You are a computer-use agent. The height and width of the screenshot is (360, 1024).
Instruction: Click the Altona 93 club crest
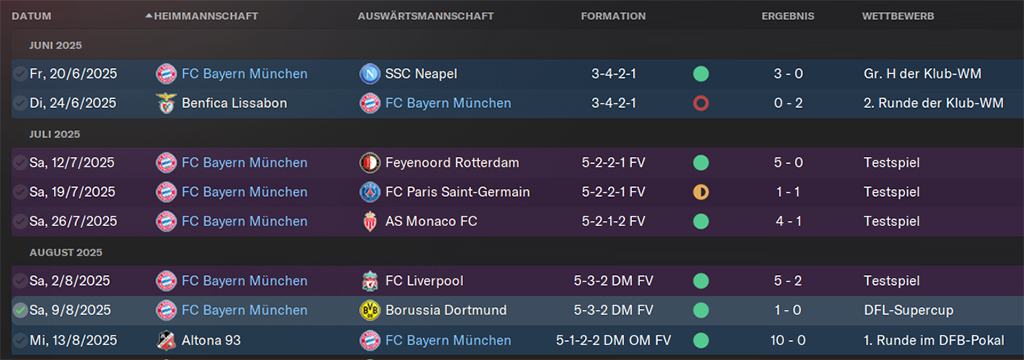click(x=166, y=340)
